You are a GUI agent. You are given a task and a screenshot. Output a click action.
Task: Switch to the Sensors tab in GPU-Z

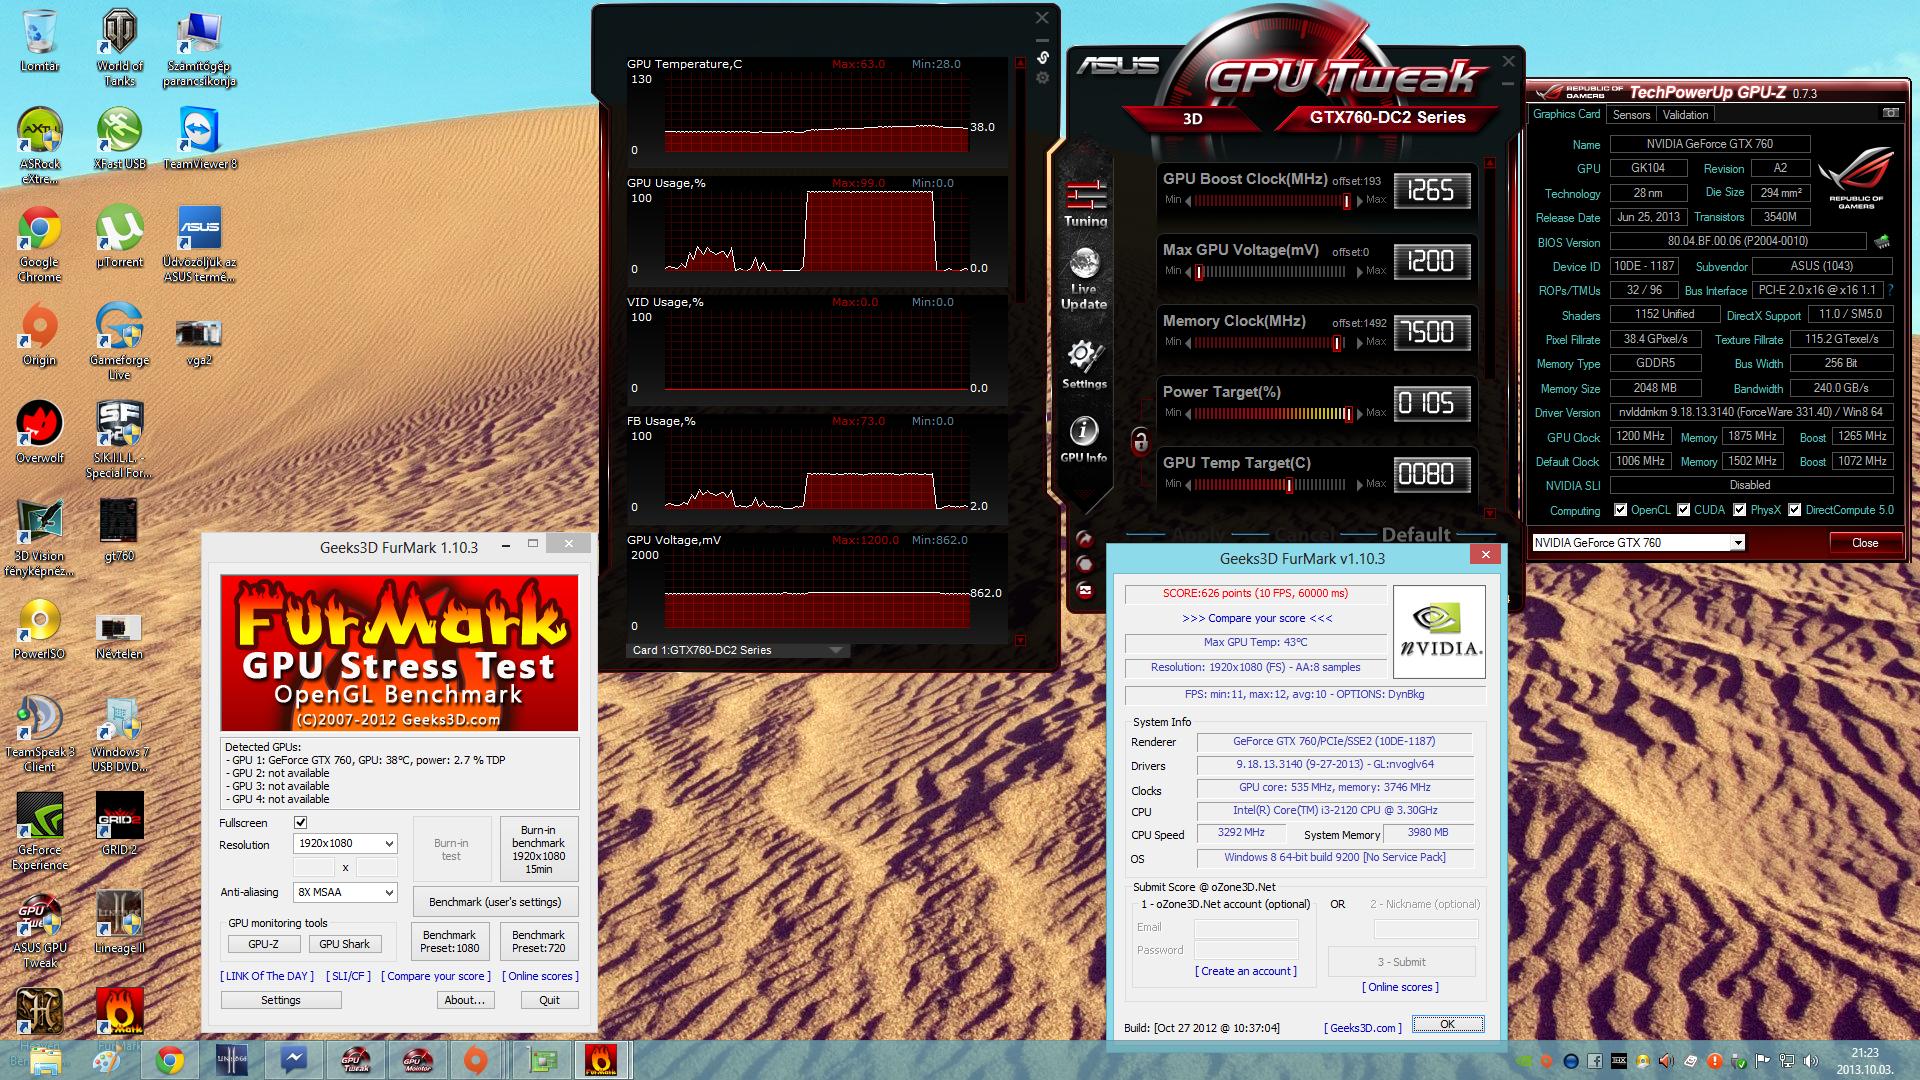1631,115
